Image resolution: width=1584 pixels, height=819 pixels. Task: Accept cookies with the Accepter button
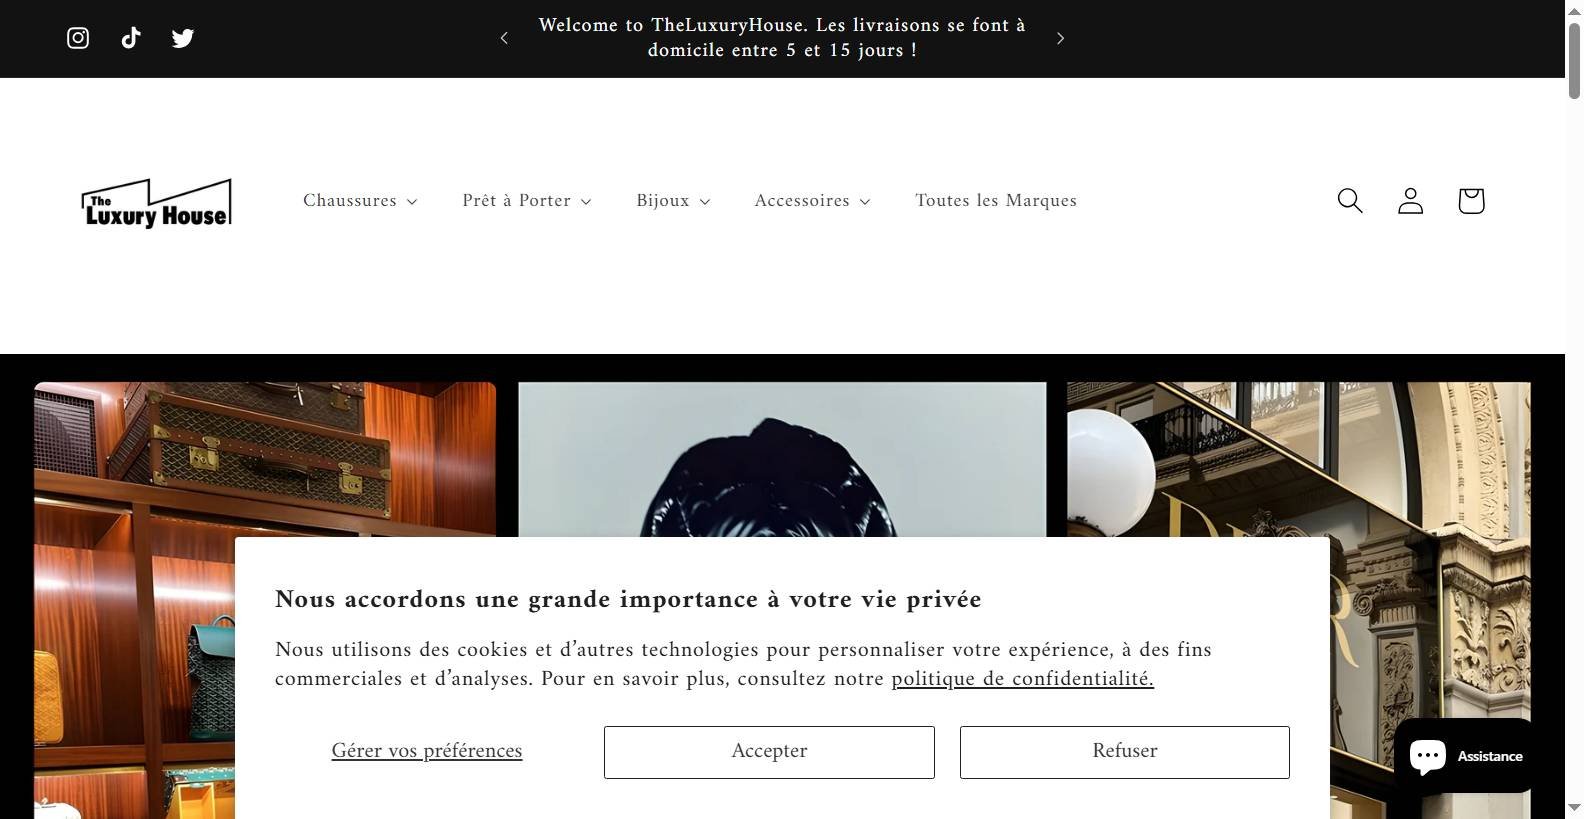[x=769, y=752]
